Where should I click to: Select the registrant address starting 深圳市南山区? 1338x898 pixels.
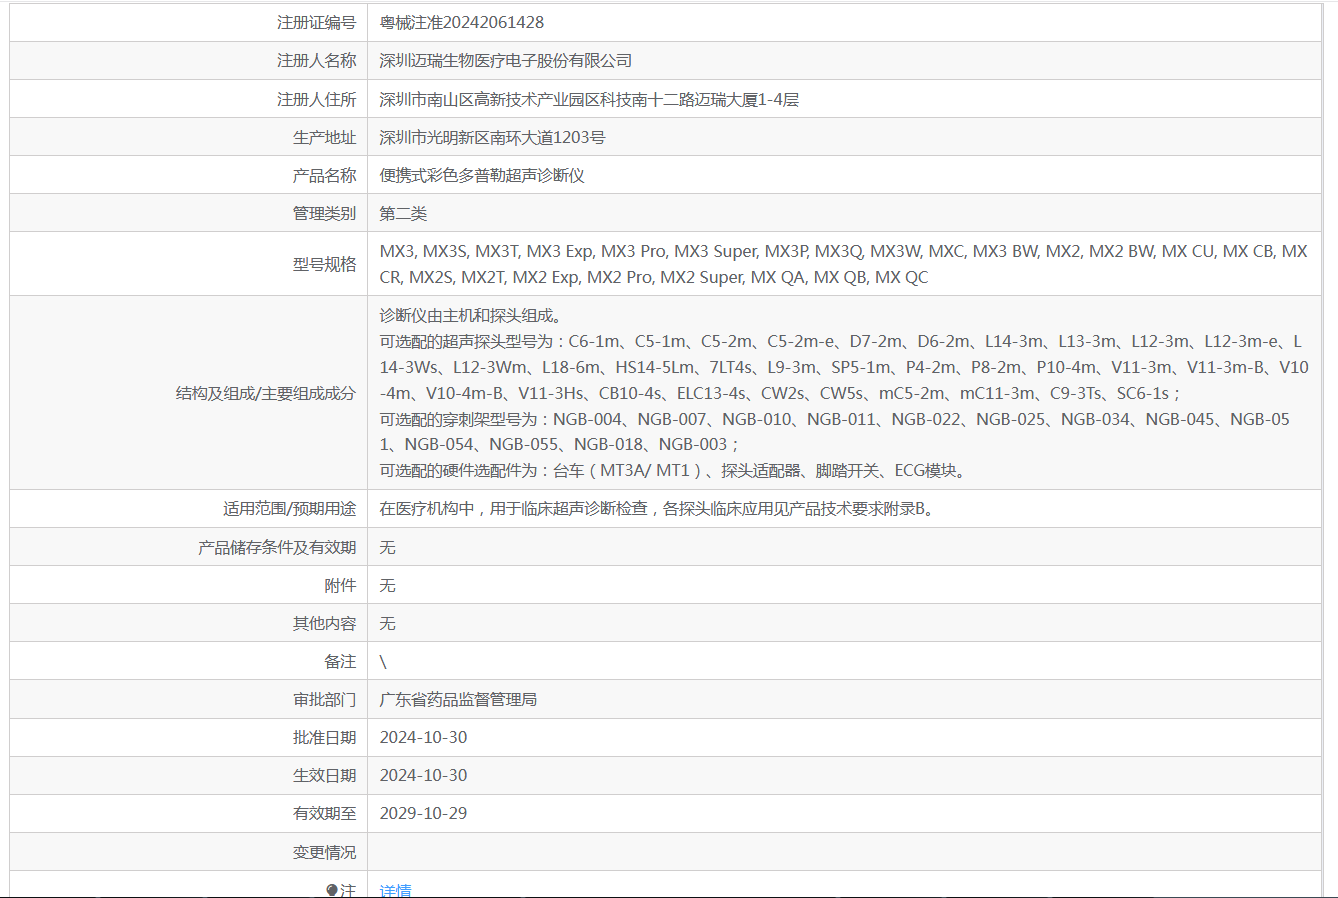[x=589, y=99]
